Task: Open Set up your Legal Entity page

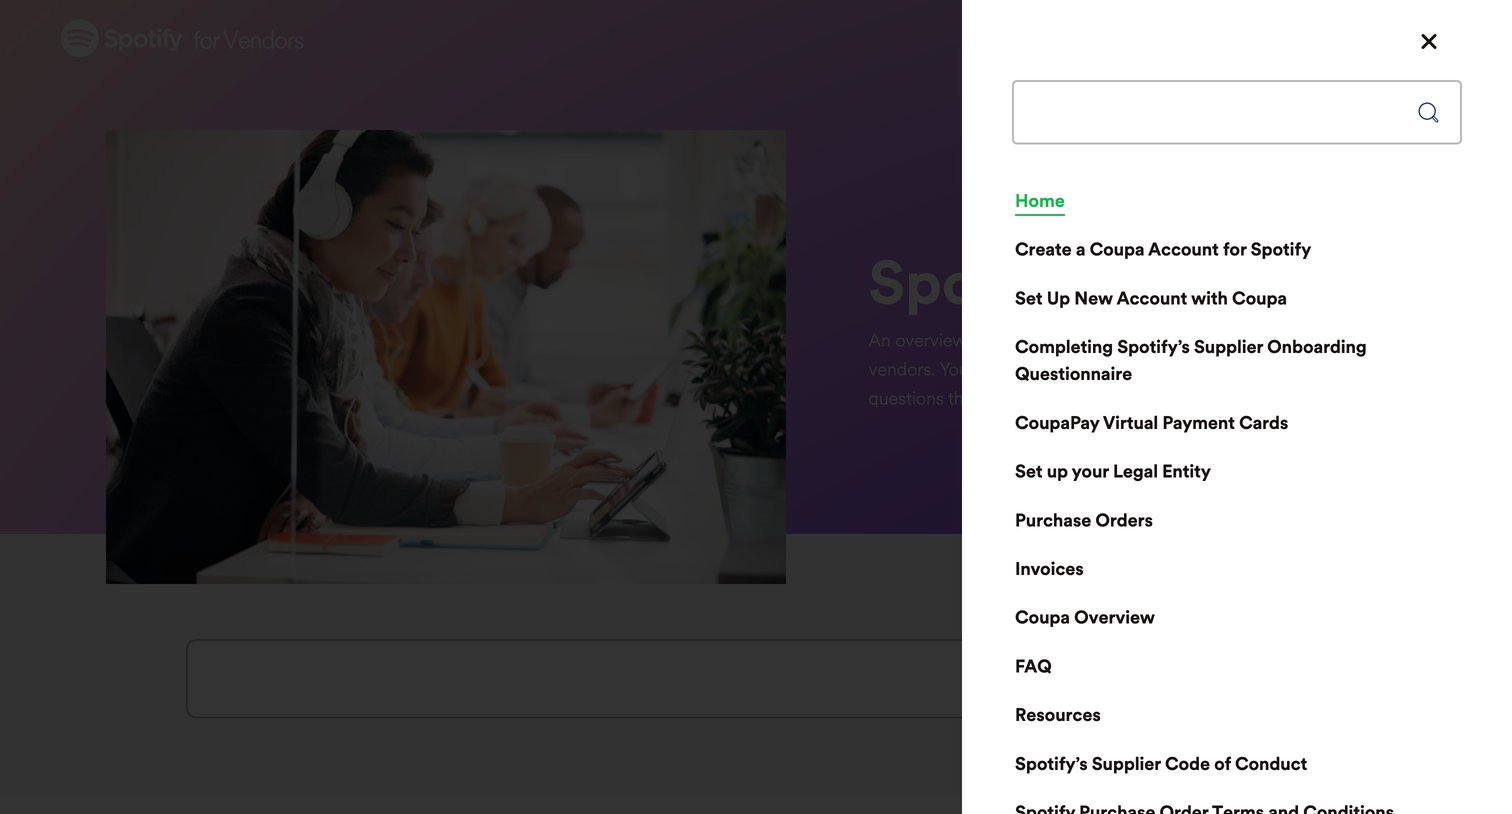Action: tap(1112, 471)
